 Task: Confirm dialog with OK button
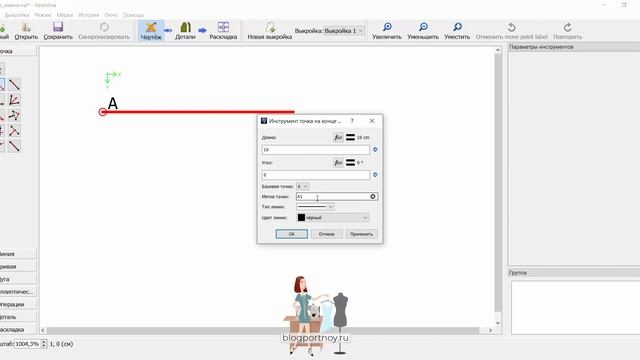[291, 234]
